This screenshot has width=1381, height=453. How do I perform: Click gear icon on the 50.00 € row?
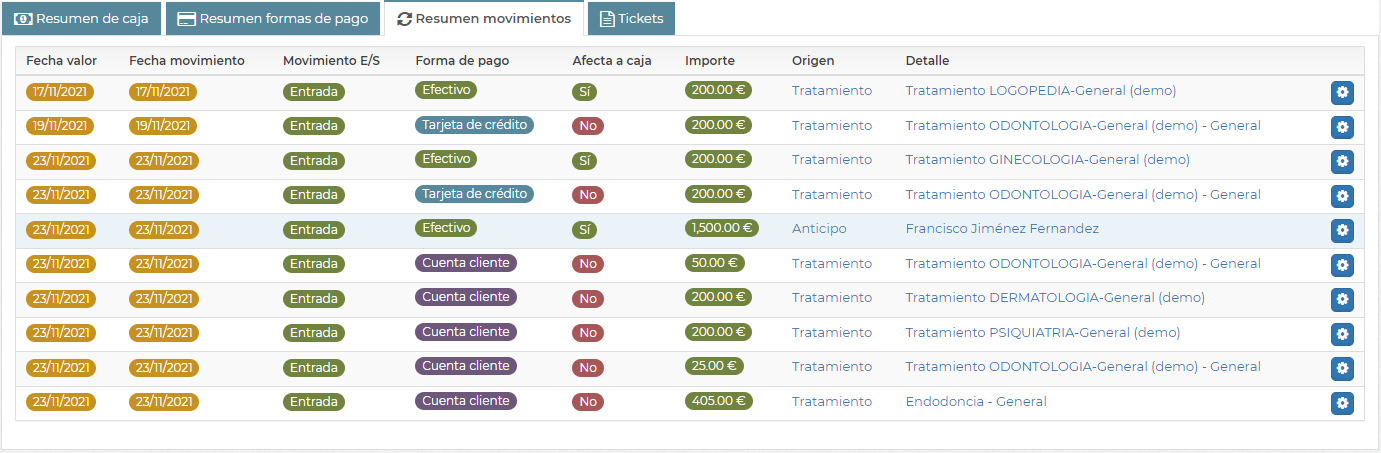pyautogui.click(x=1342, y=265)
